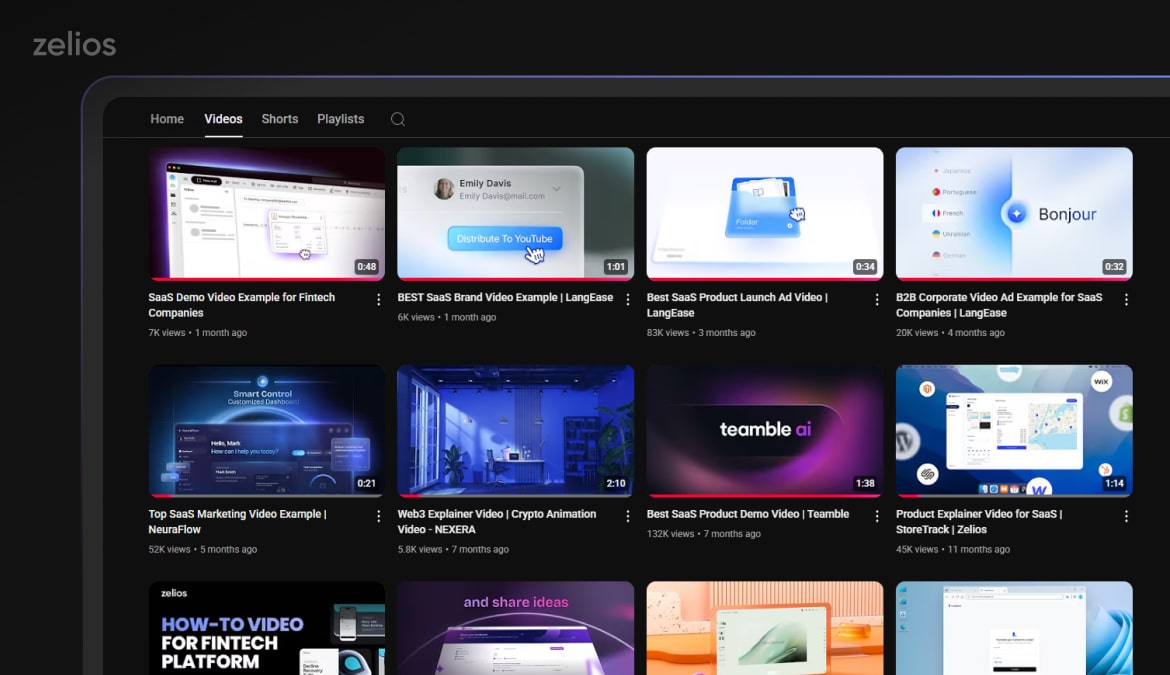Open more actions for Teamble product demo

(877, 516)
